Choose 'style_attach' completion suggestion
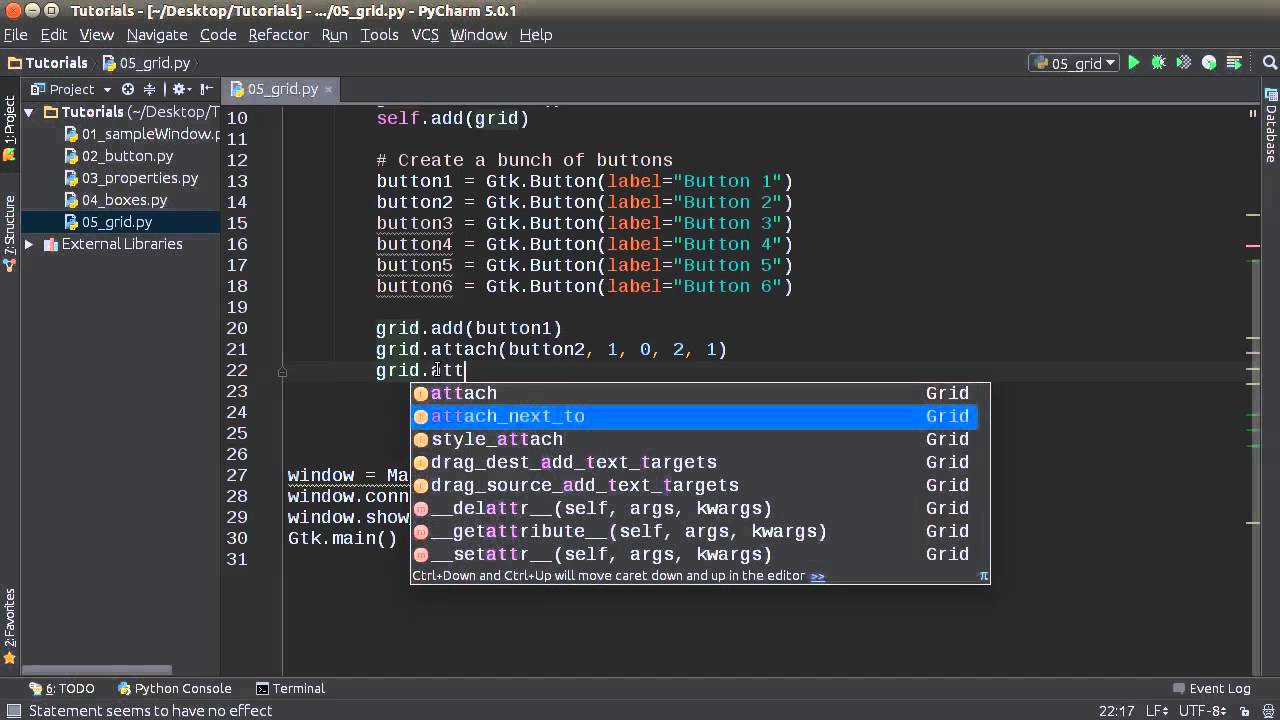This screenshot has width=1280, height=720. [x=694, y=440]
